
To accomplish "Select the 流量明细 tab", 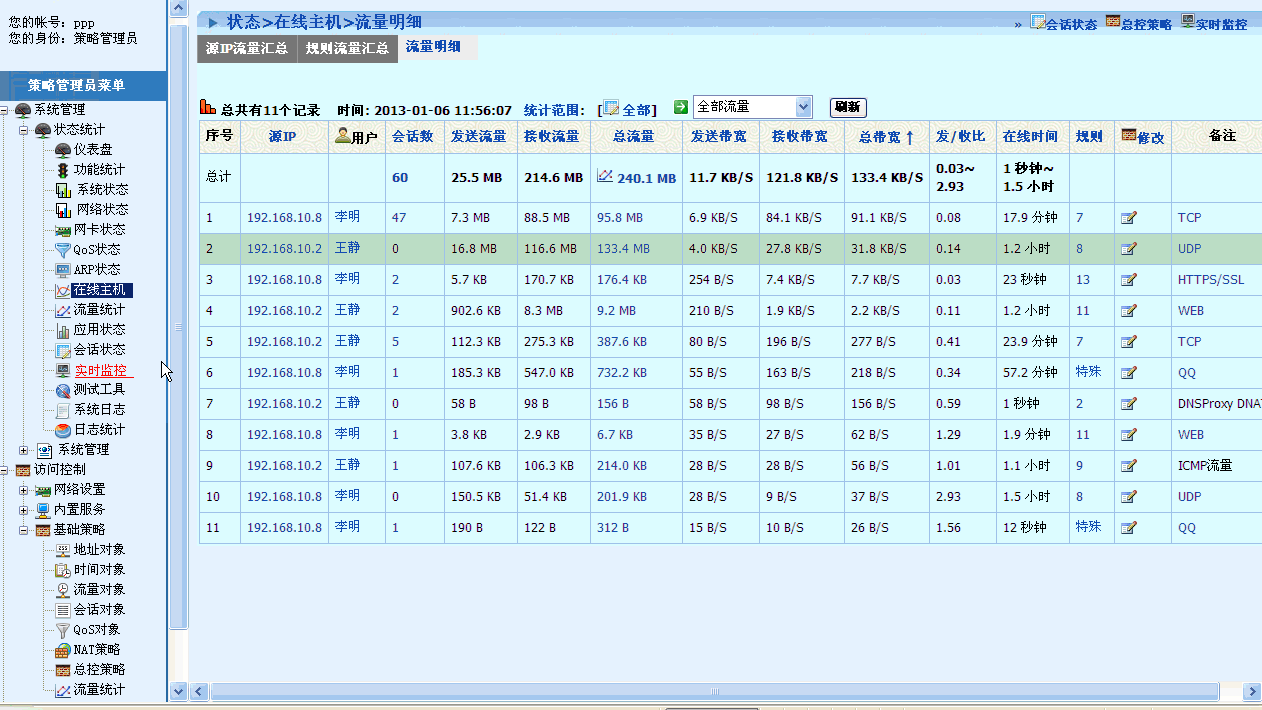I will [433, 47].
